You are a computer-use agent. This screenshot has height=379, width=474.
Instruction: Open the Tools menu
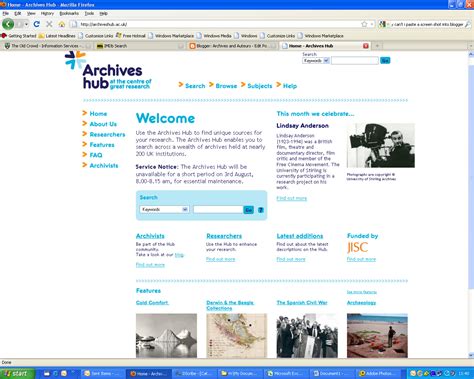89,13
